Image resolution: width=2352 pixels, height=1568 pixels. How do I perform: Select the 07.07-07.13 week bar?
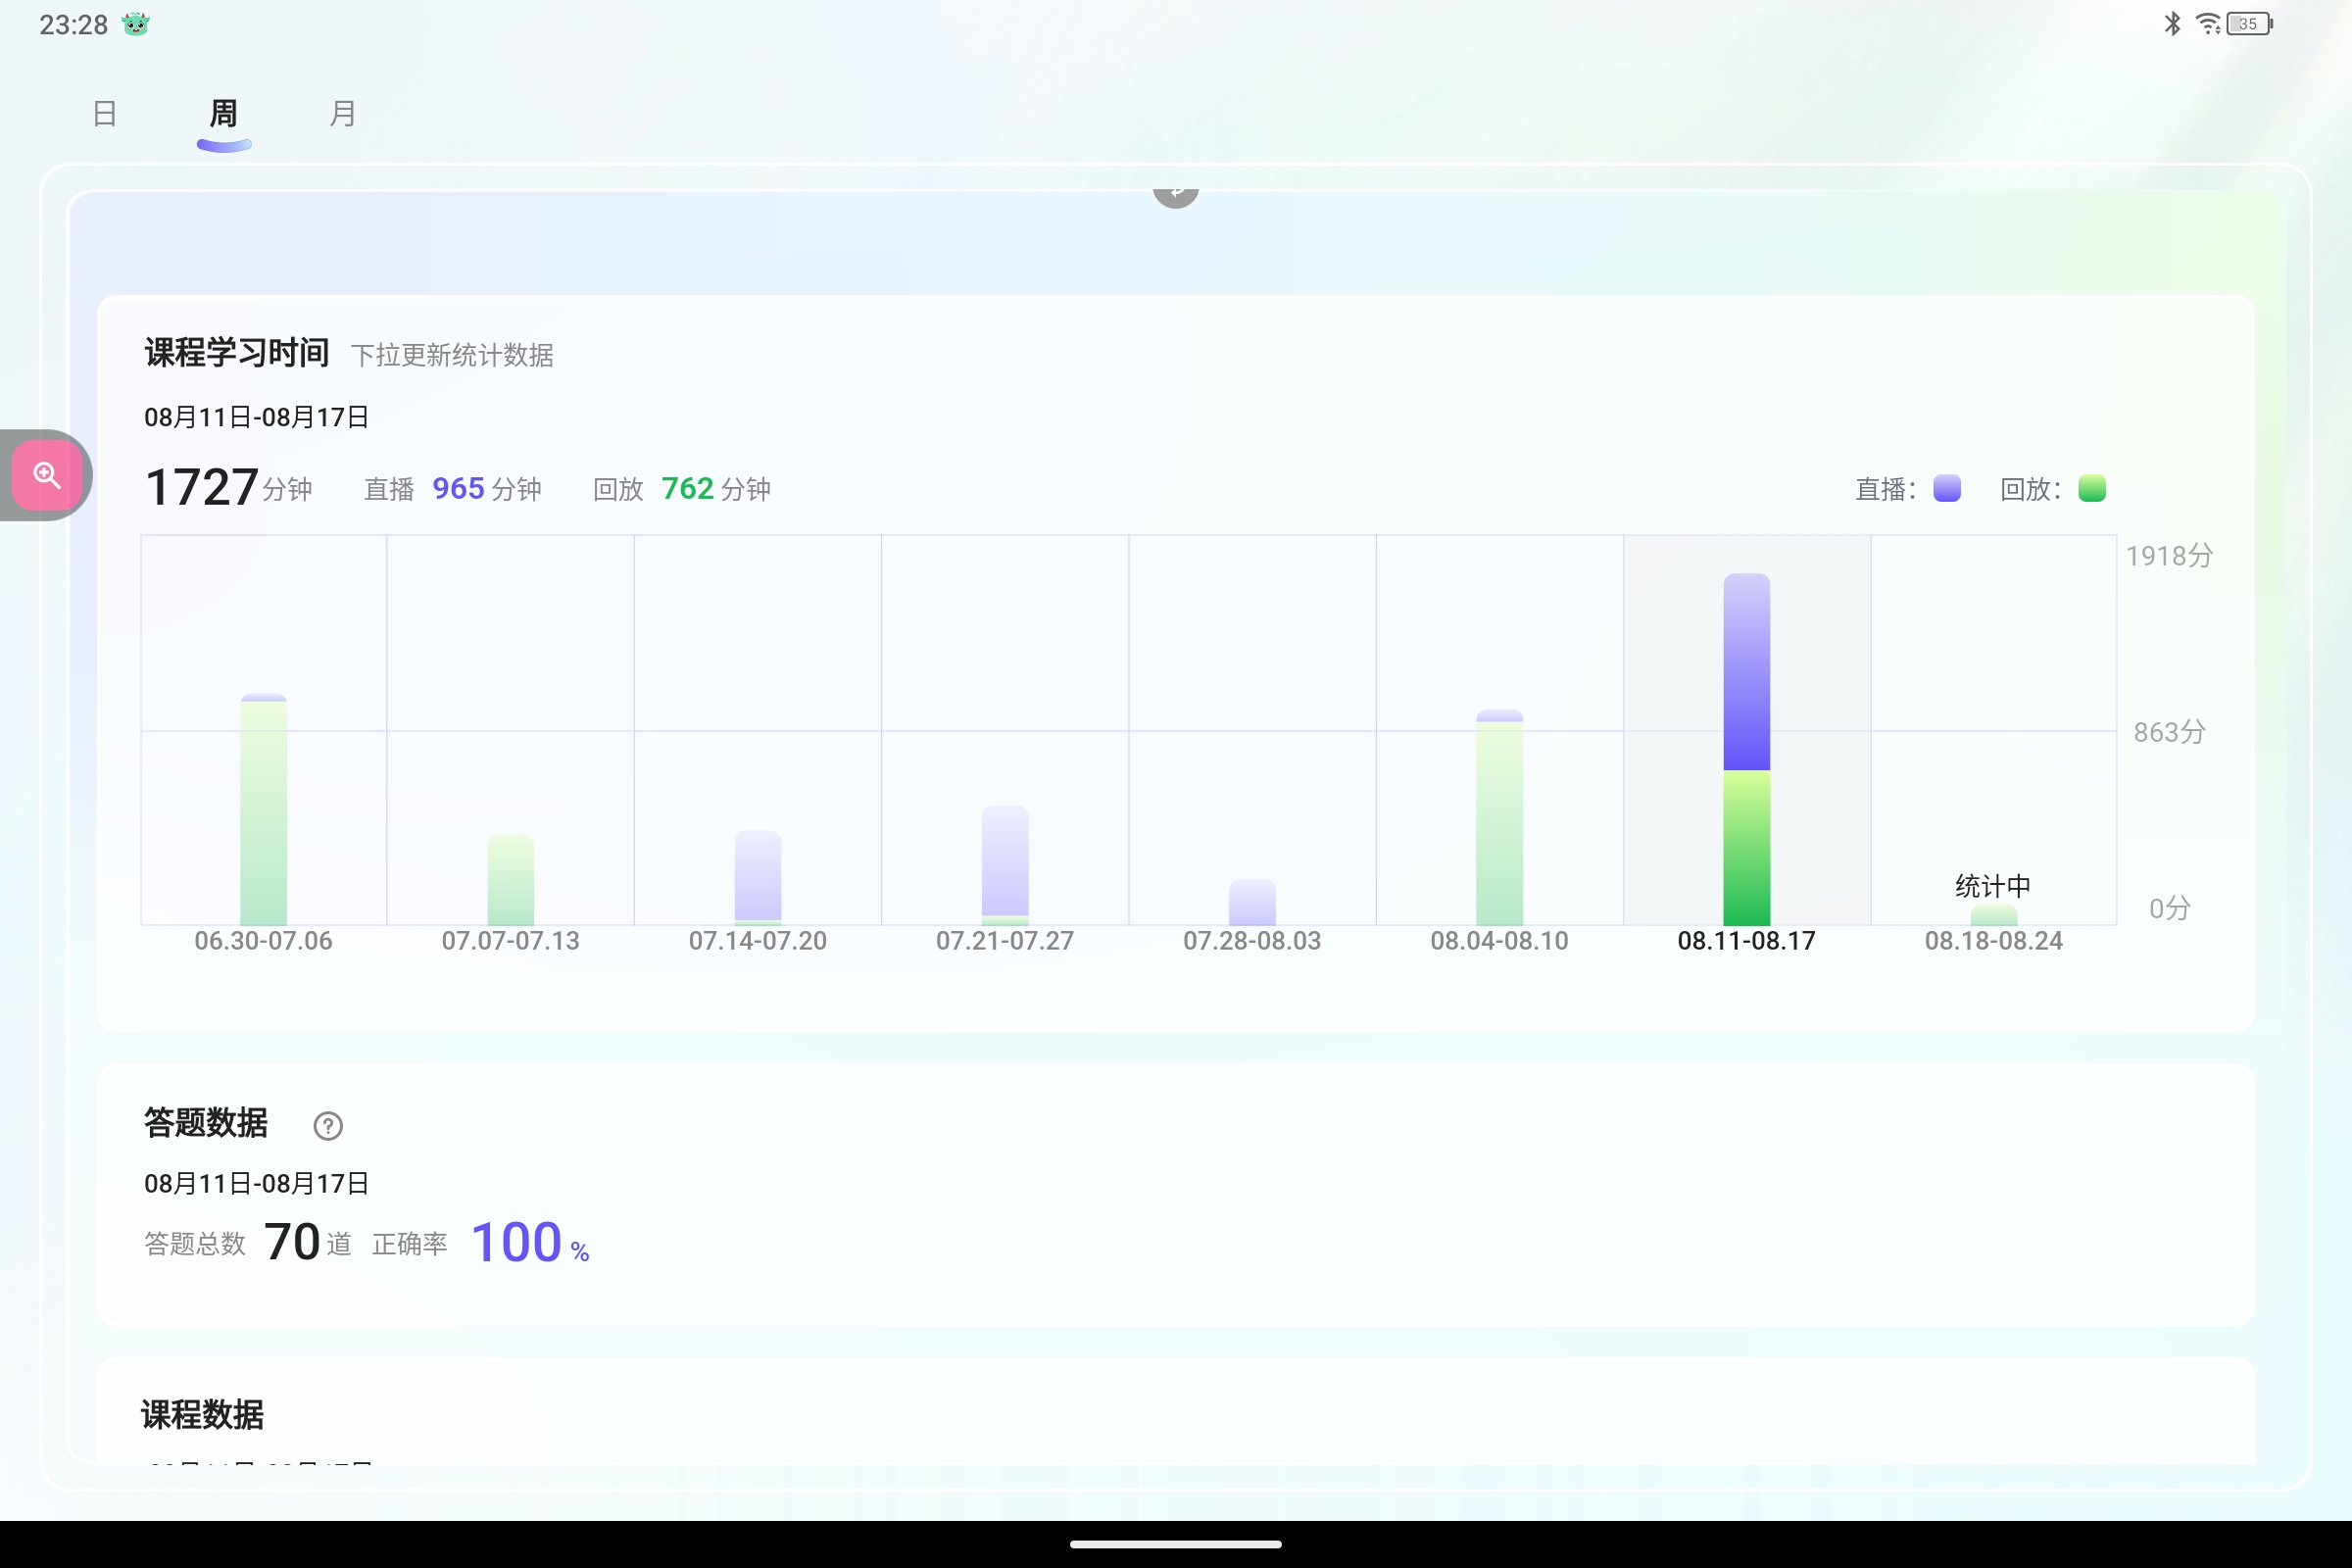click(x=511, y=880)
